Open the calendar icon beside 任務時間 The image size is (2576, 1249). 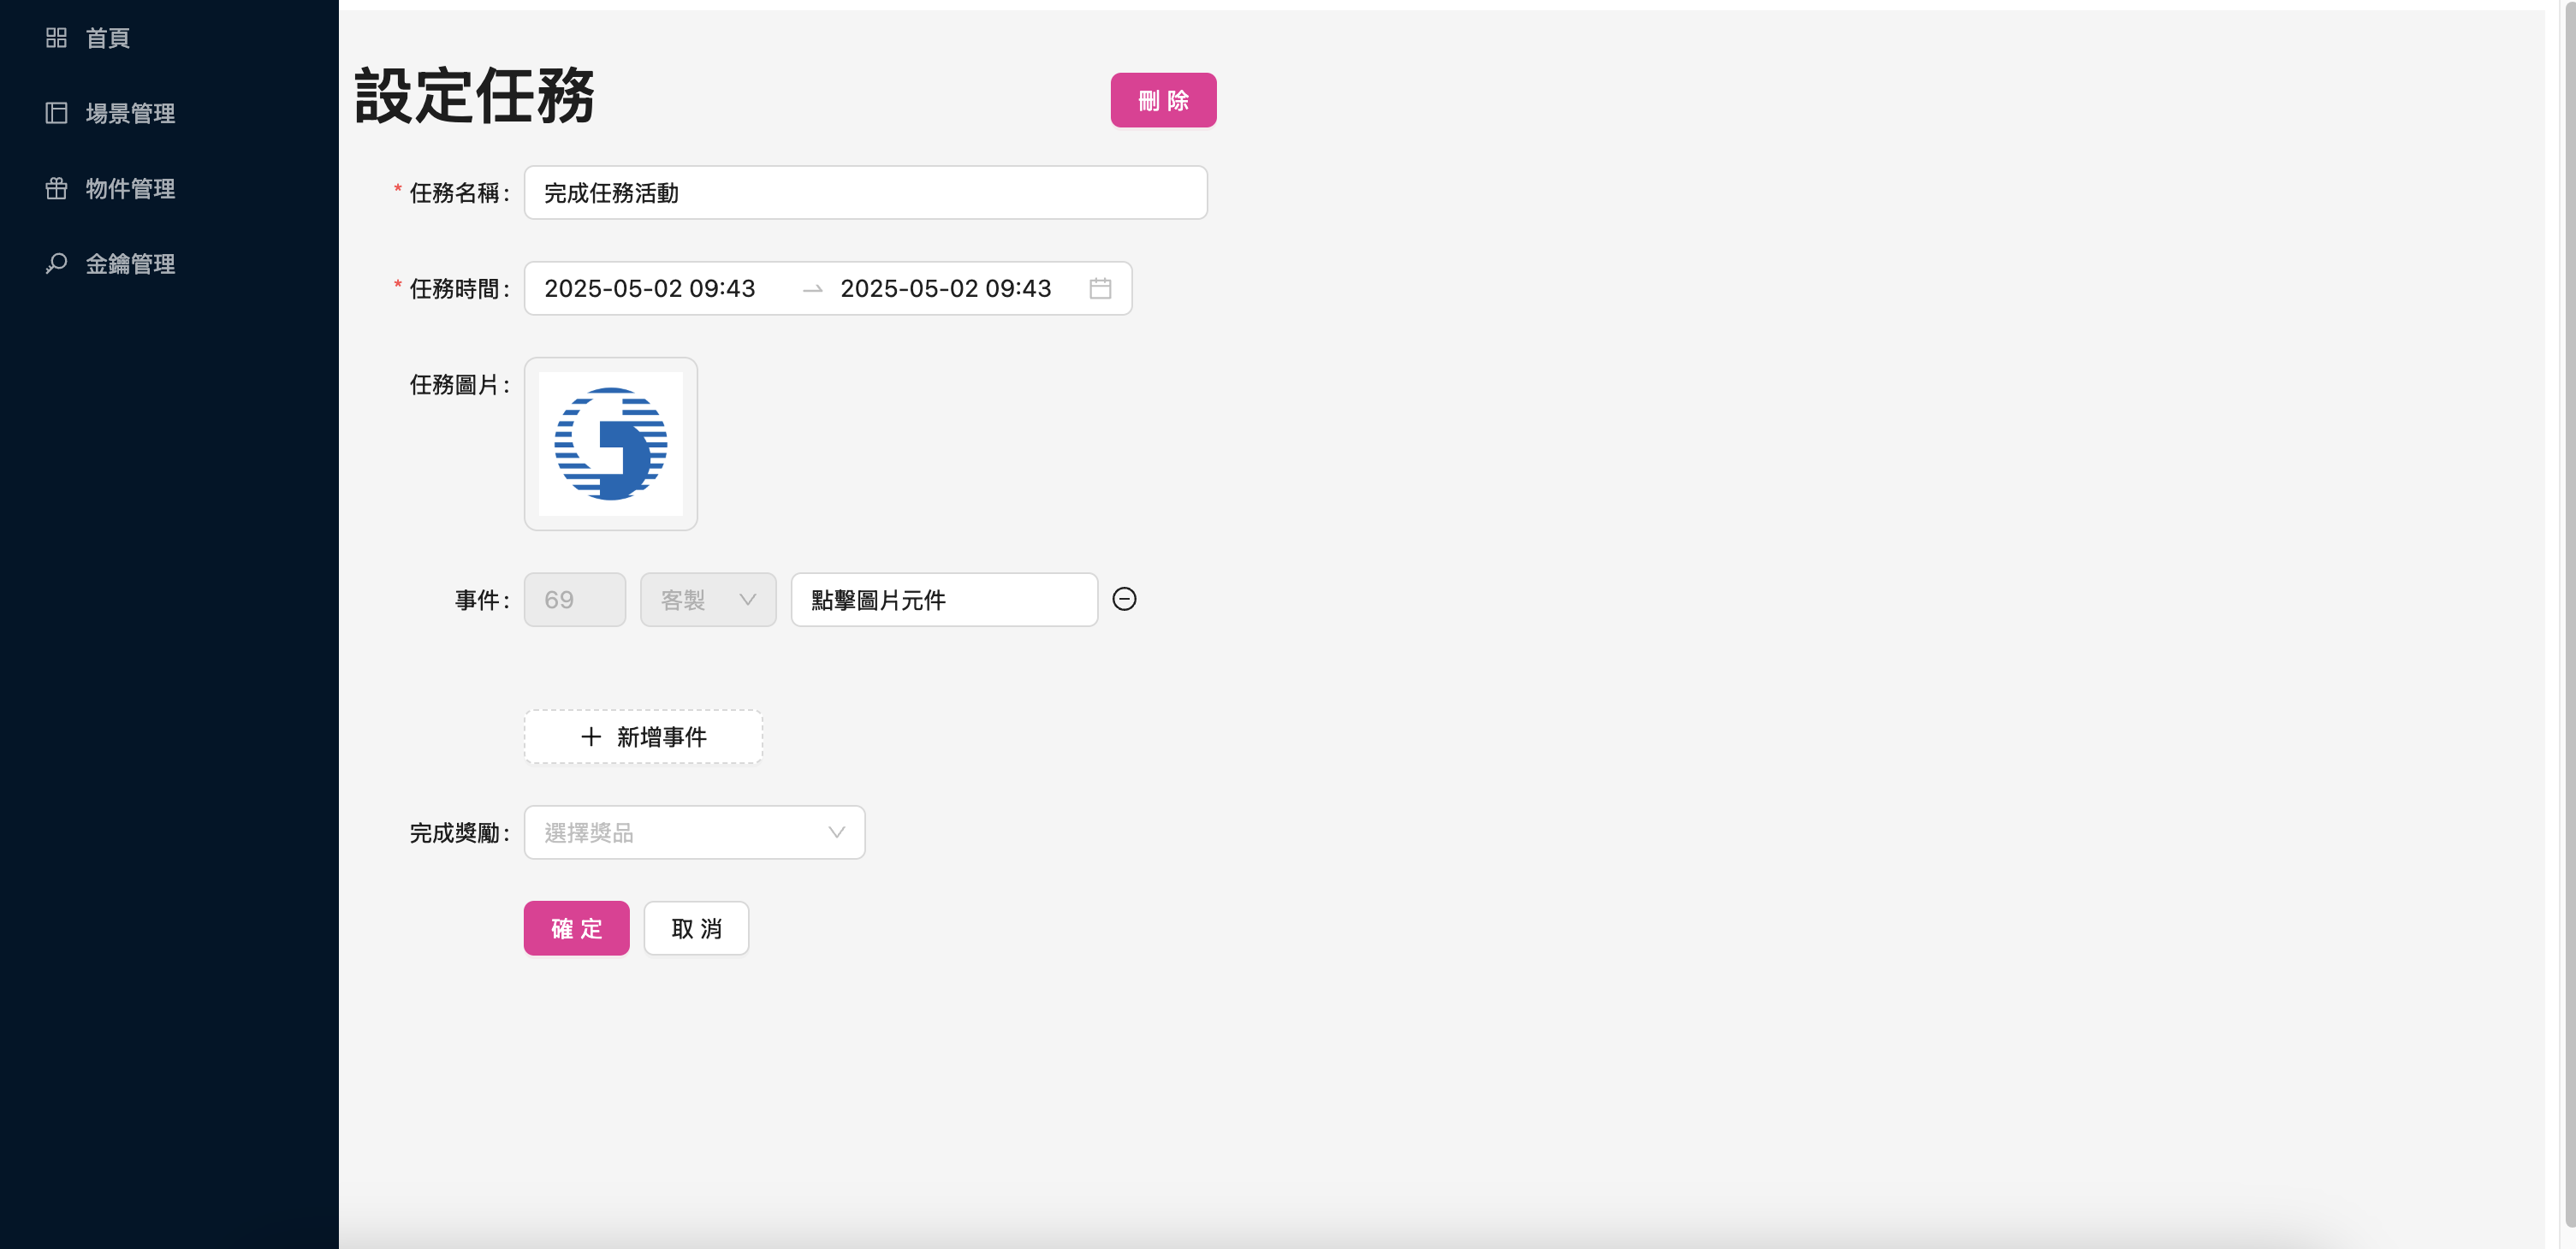(1101, 288)
